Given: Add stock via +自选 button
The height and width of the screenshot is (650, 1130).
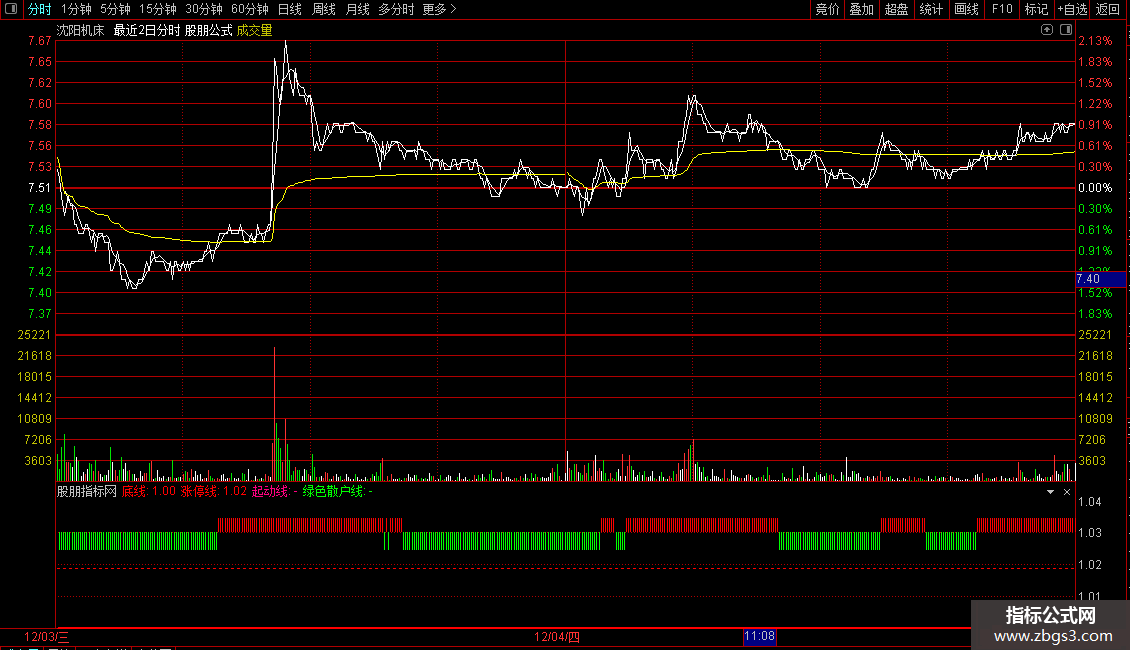Looking at the screenshot, I should (1072, 9).
